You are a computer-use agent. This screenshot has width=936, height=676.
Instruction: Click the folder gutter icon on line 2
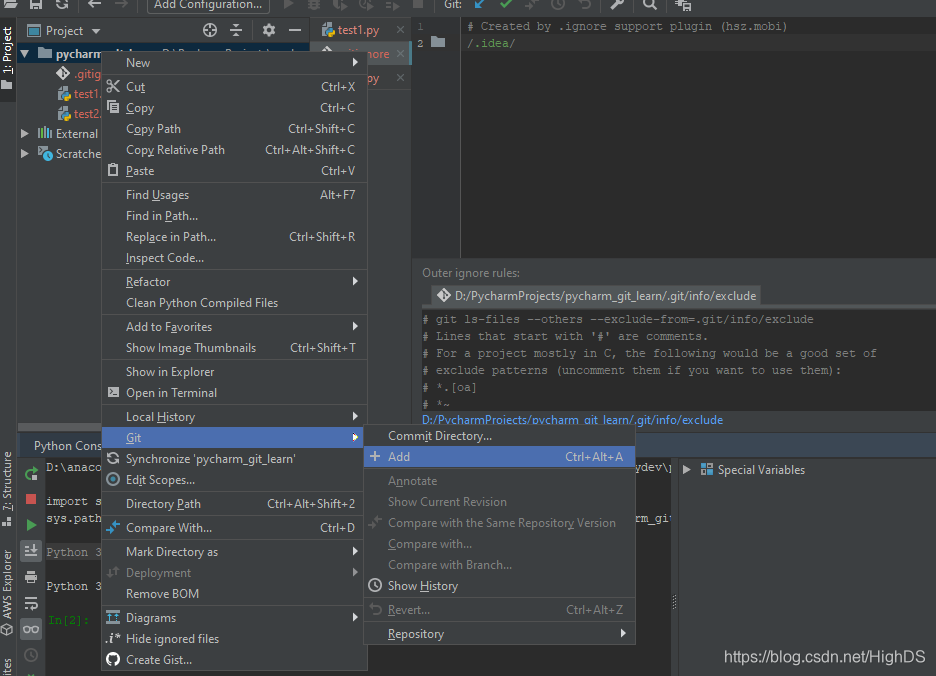[438, 42]
